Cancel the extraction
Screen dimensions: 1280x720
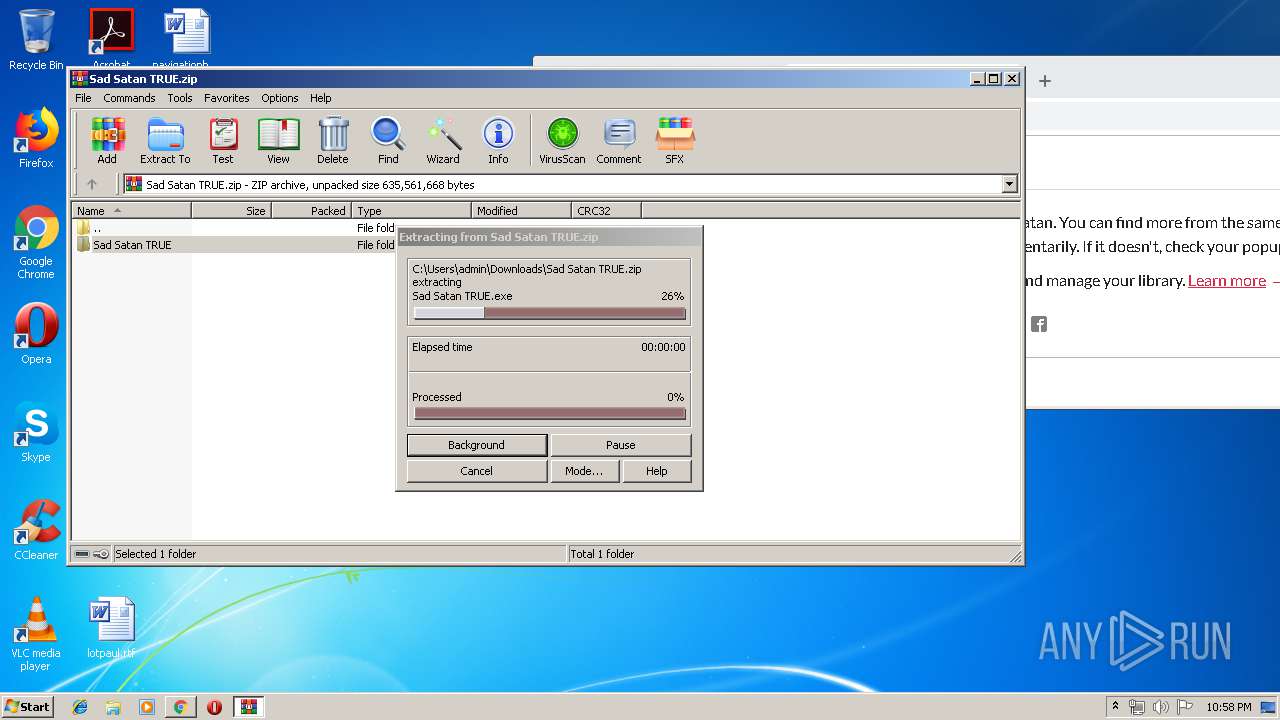[476, 471]
